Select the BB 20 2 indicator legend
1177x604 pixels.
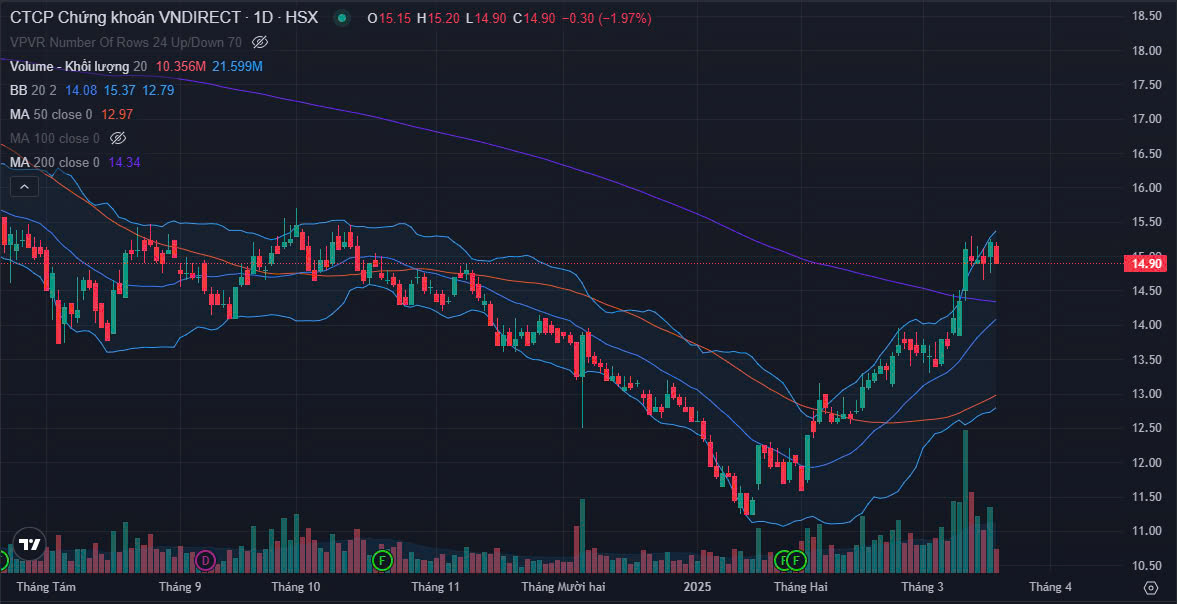tap(35, 90)
